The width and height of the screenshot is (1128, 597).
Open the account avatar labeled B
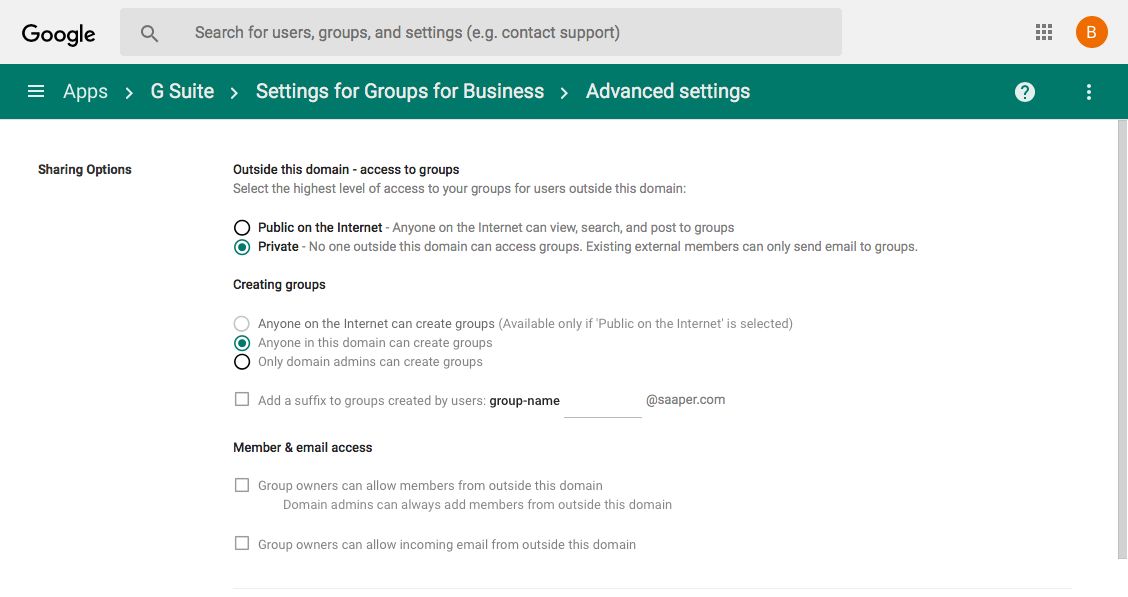1091,32
